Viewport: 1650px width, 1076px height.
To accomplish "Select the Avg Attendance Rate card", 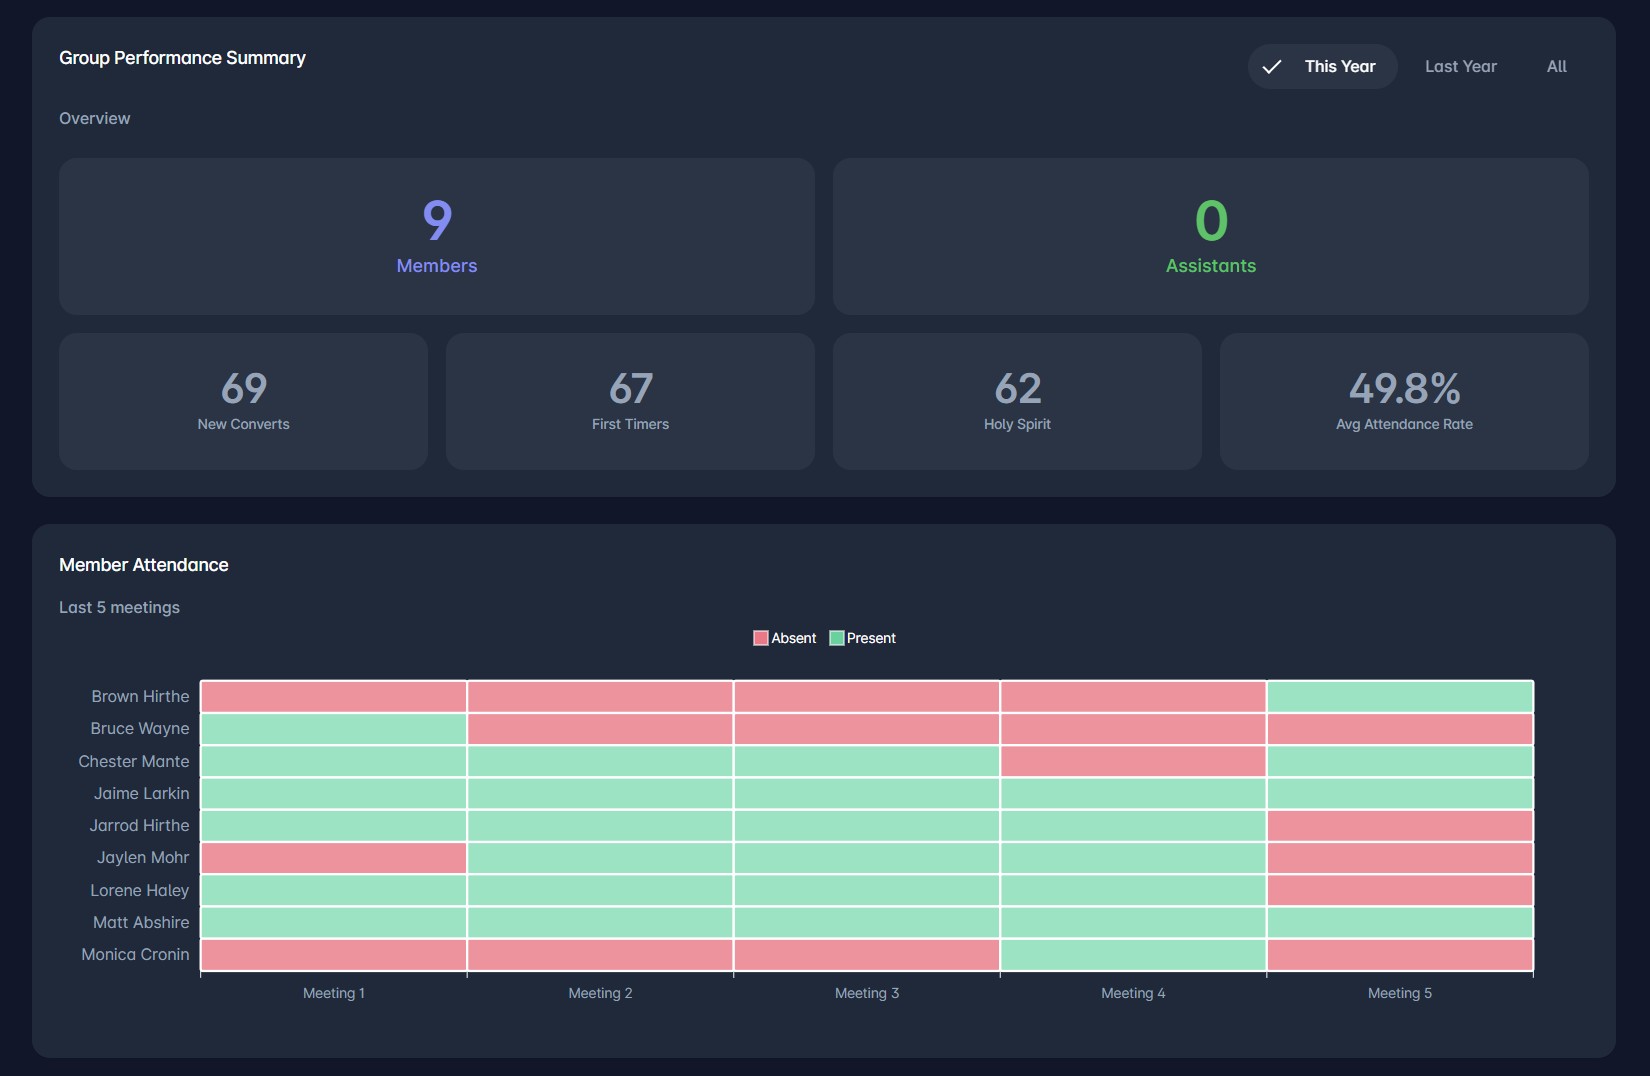I will pyautogui.click(x=1403, y=400).
